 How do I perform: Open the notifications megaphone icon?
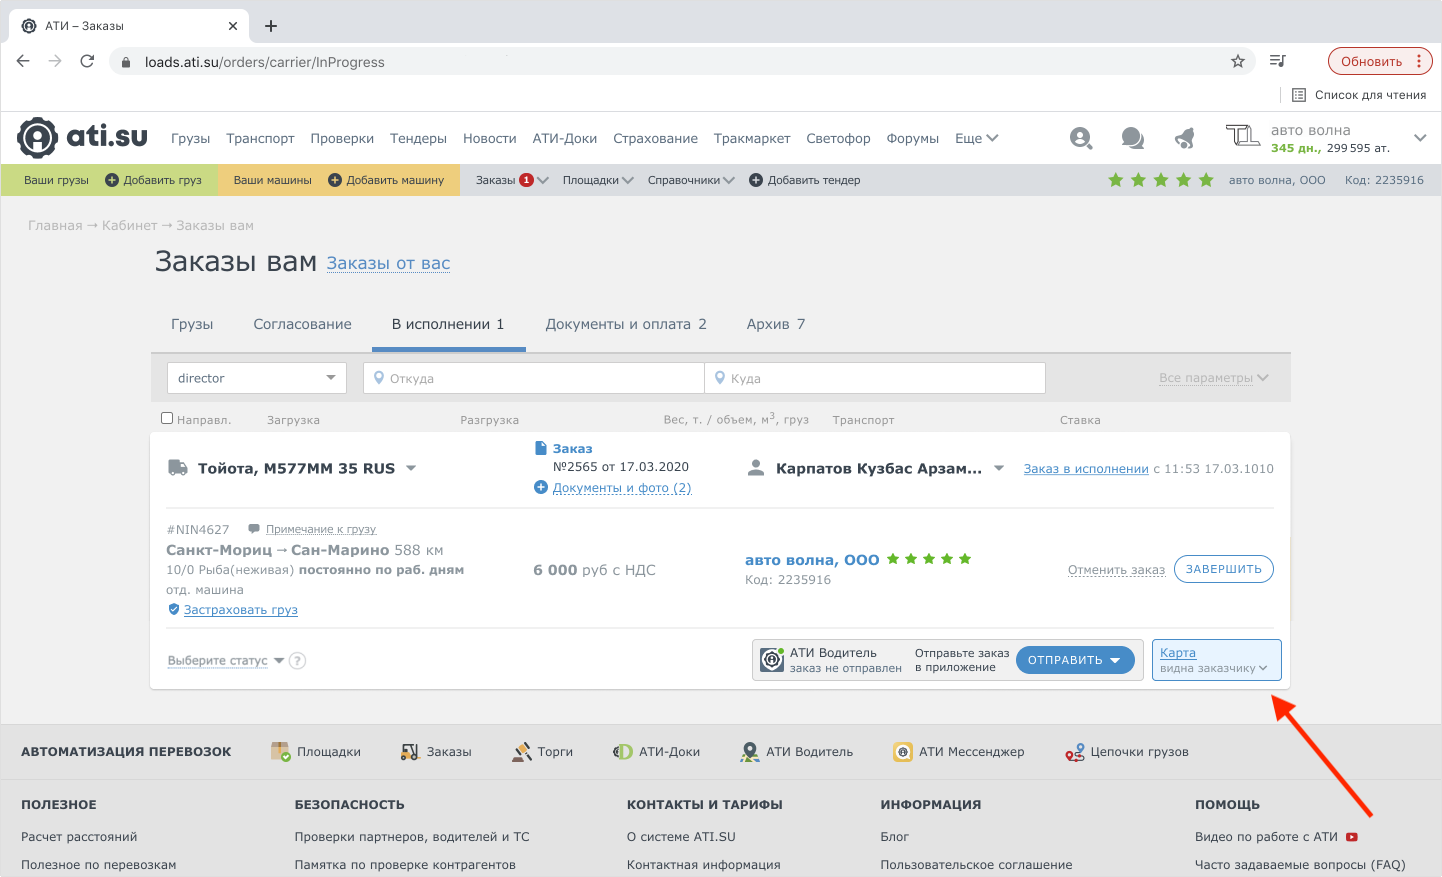1185,138
